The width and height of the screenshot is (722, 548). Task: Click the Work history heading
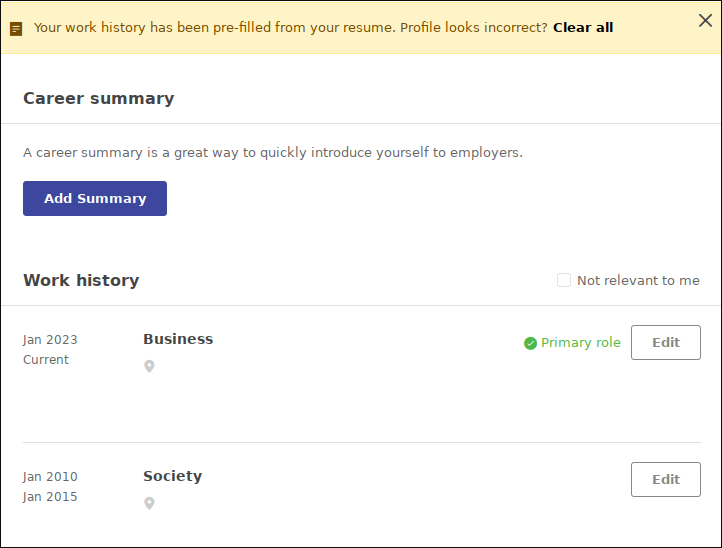[81, 280]
